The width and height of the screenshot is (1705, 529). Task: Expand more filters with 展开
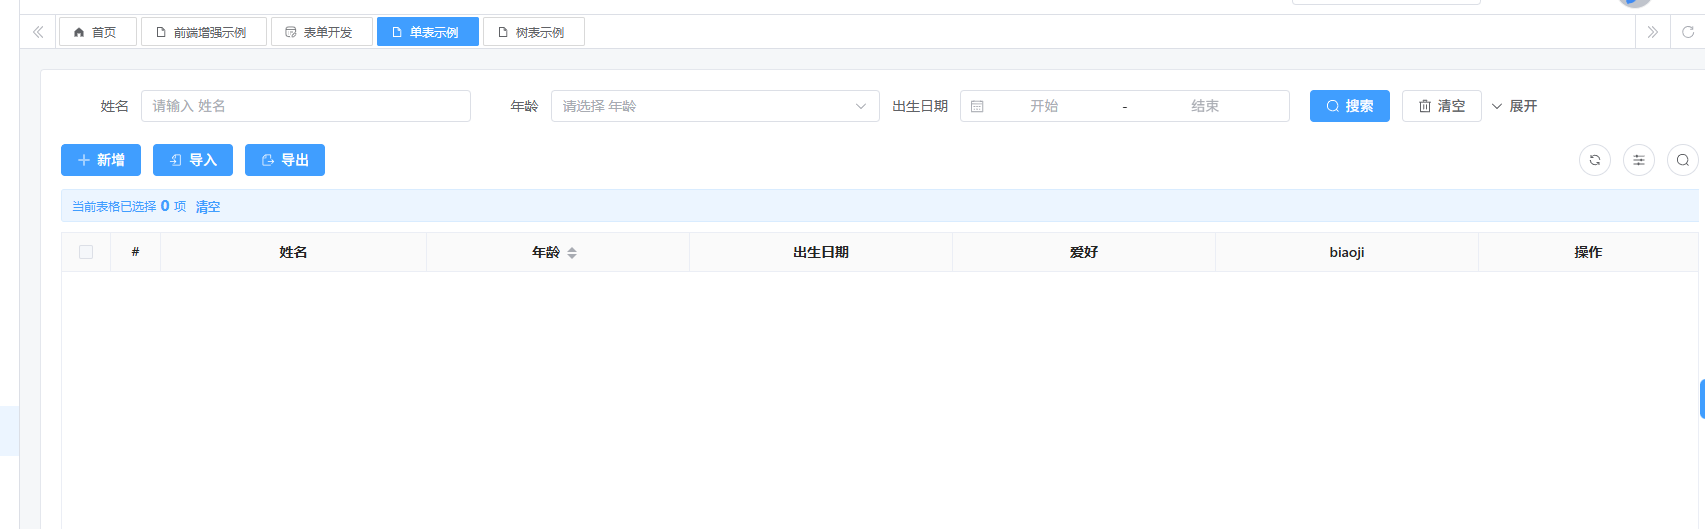(1514, 106)
